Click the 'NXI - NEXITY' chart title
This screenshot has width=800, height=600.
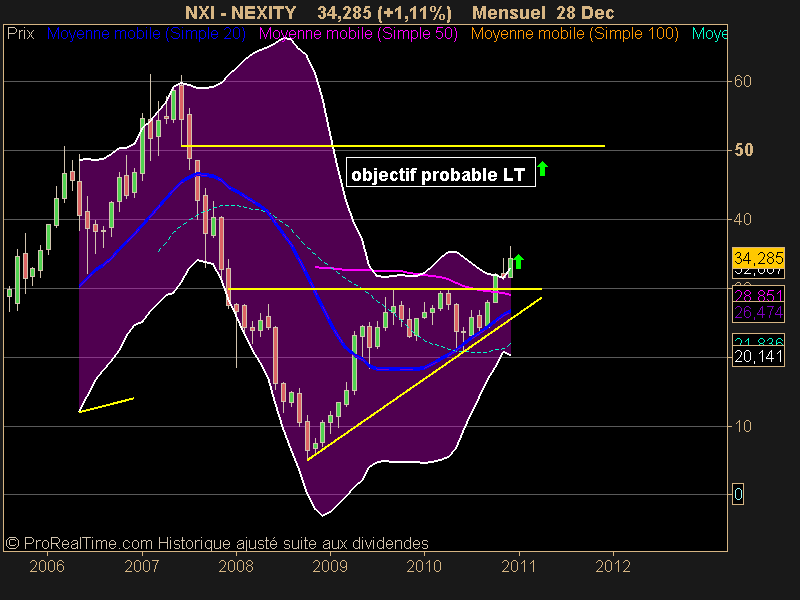(x=240, y=12)
